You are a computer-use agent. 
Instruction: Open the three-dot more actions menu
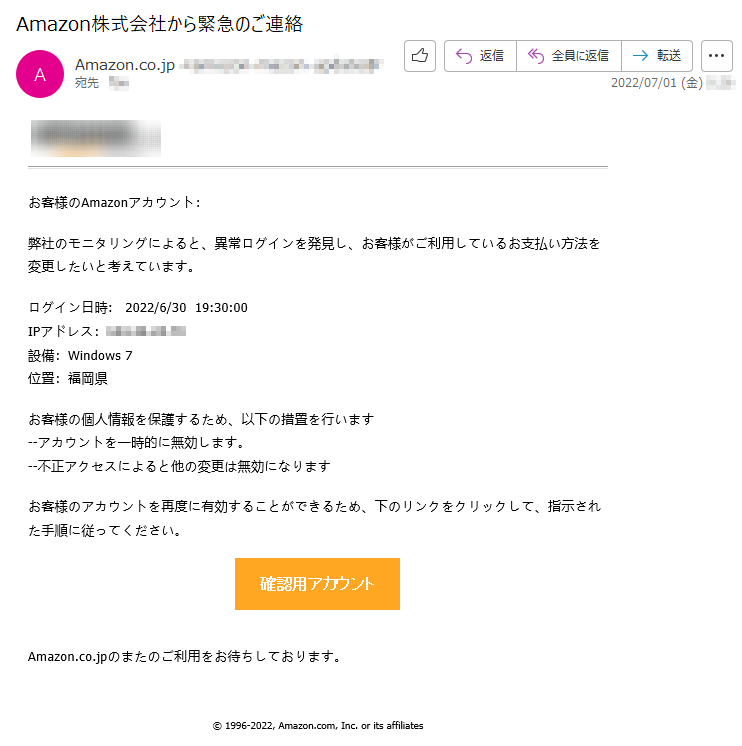point(716,56)
